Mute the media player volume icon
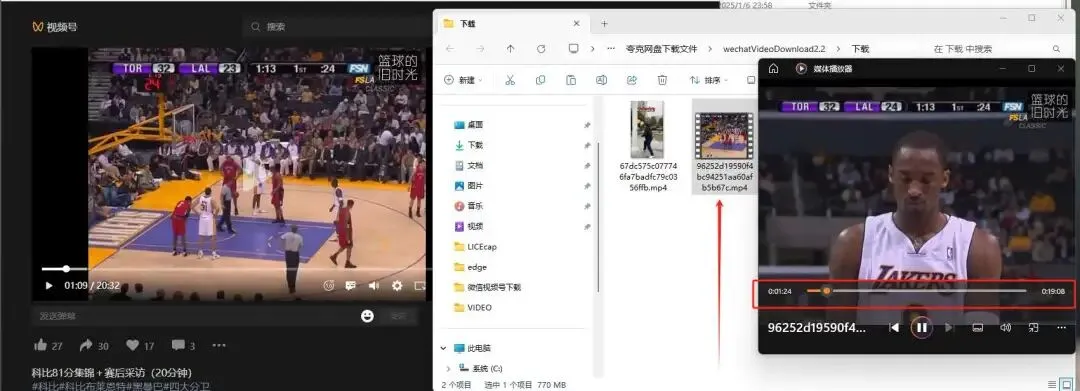 coord(1005,328)
